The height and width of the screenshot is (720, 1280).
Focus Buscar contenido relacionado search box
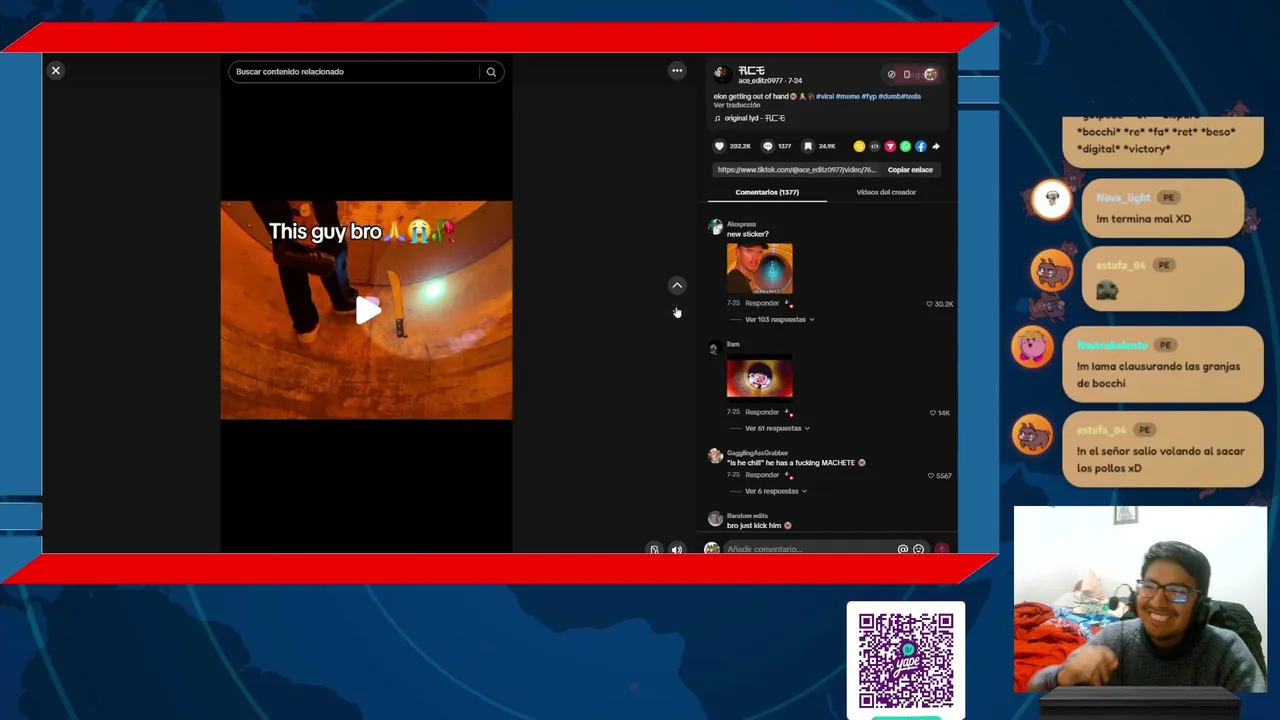click(355, 72)
